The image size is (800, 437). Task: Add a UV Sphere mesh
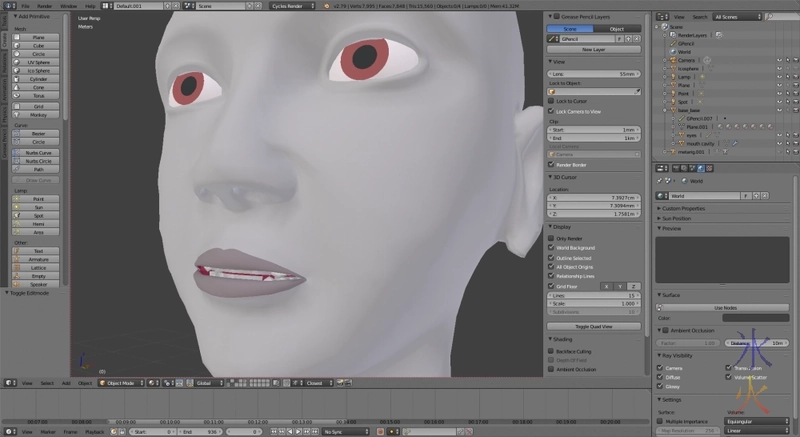pos(39,62)
